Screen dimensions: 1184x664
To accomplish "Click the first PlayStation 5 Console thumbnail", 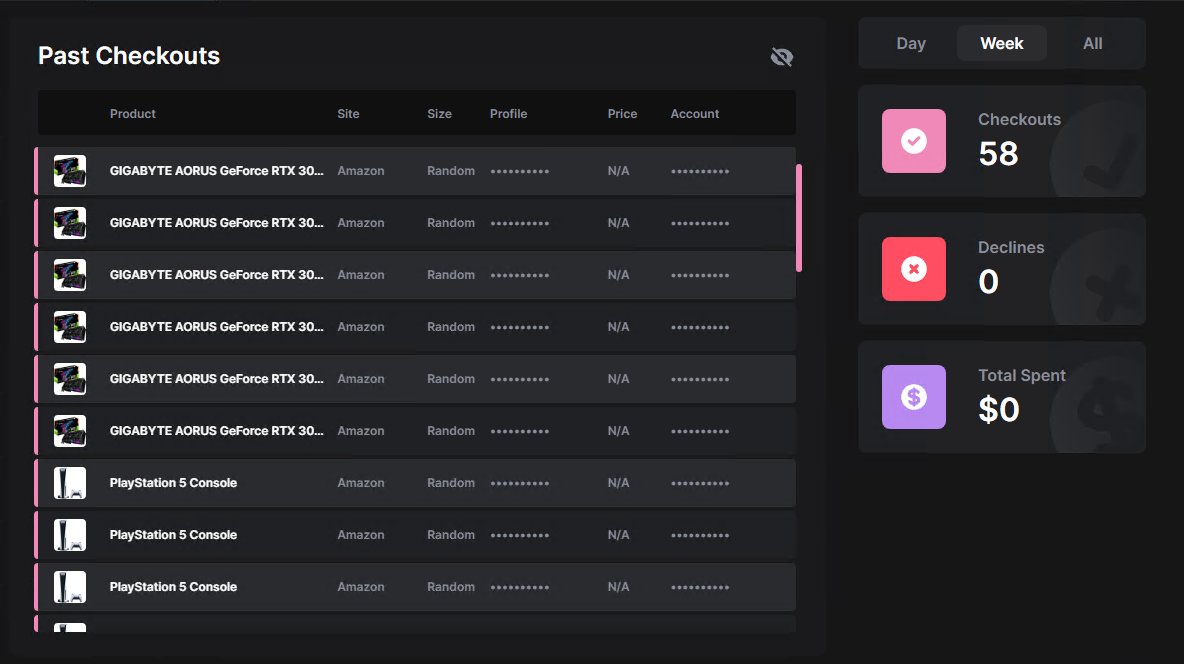I will point(69,483).
